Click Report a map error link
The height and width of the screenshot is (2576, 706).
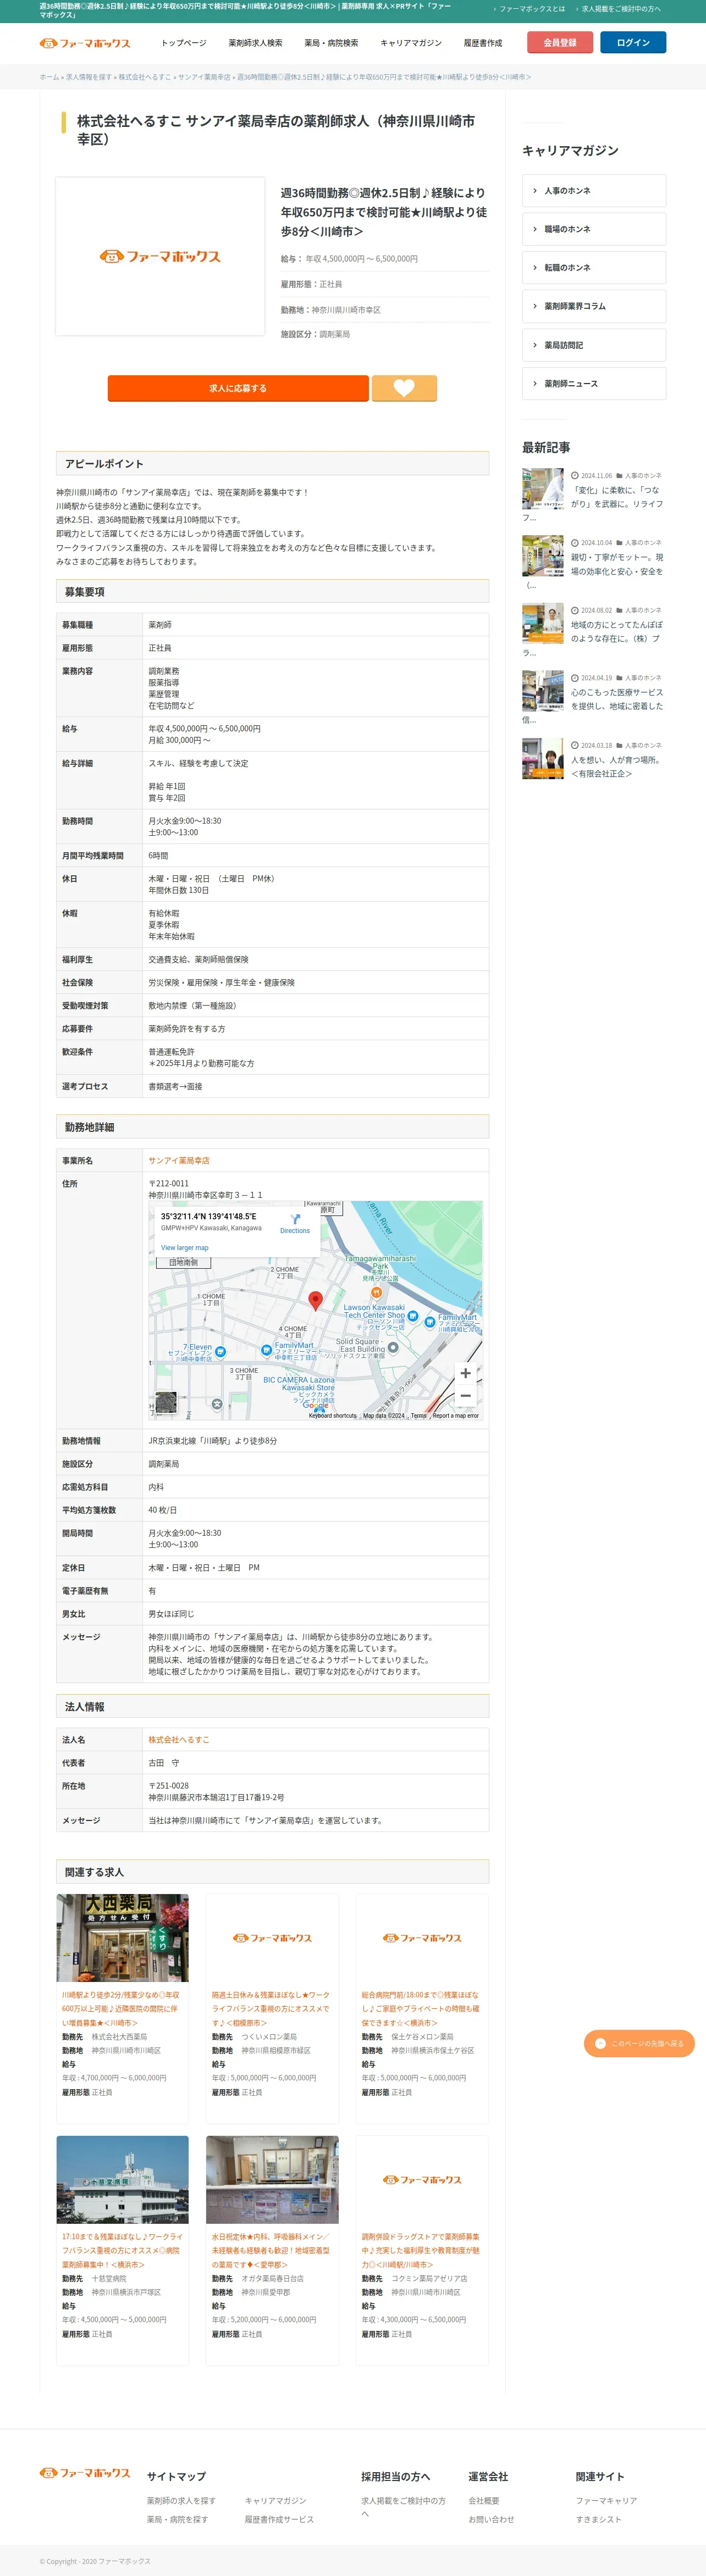[455, 1415]
